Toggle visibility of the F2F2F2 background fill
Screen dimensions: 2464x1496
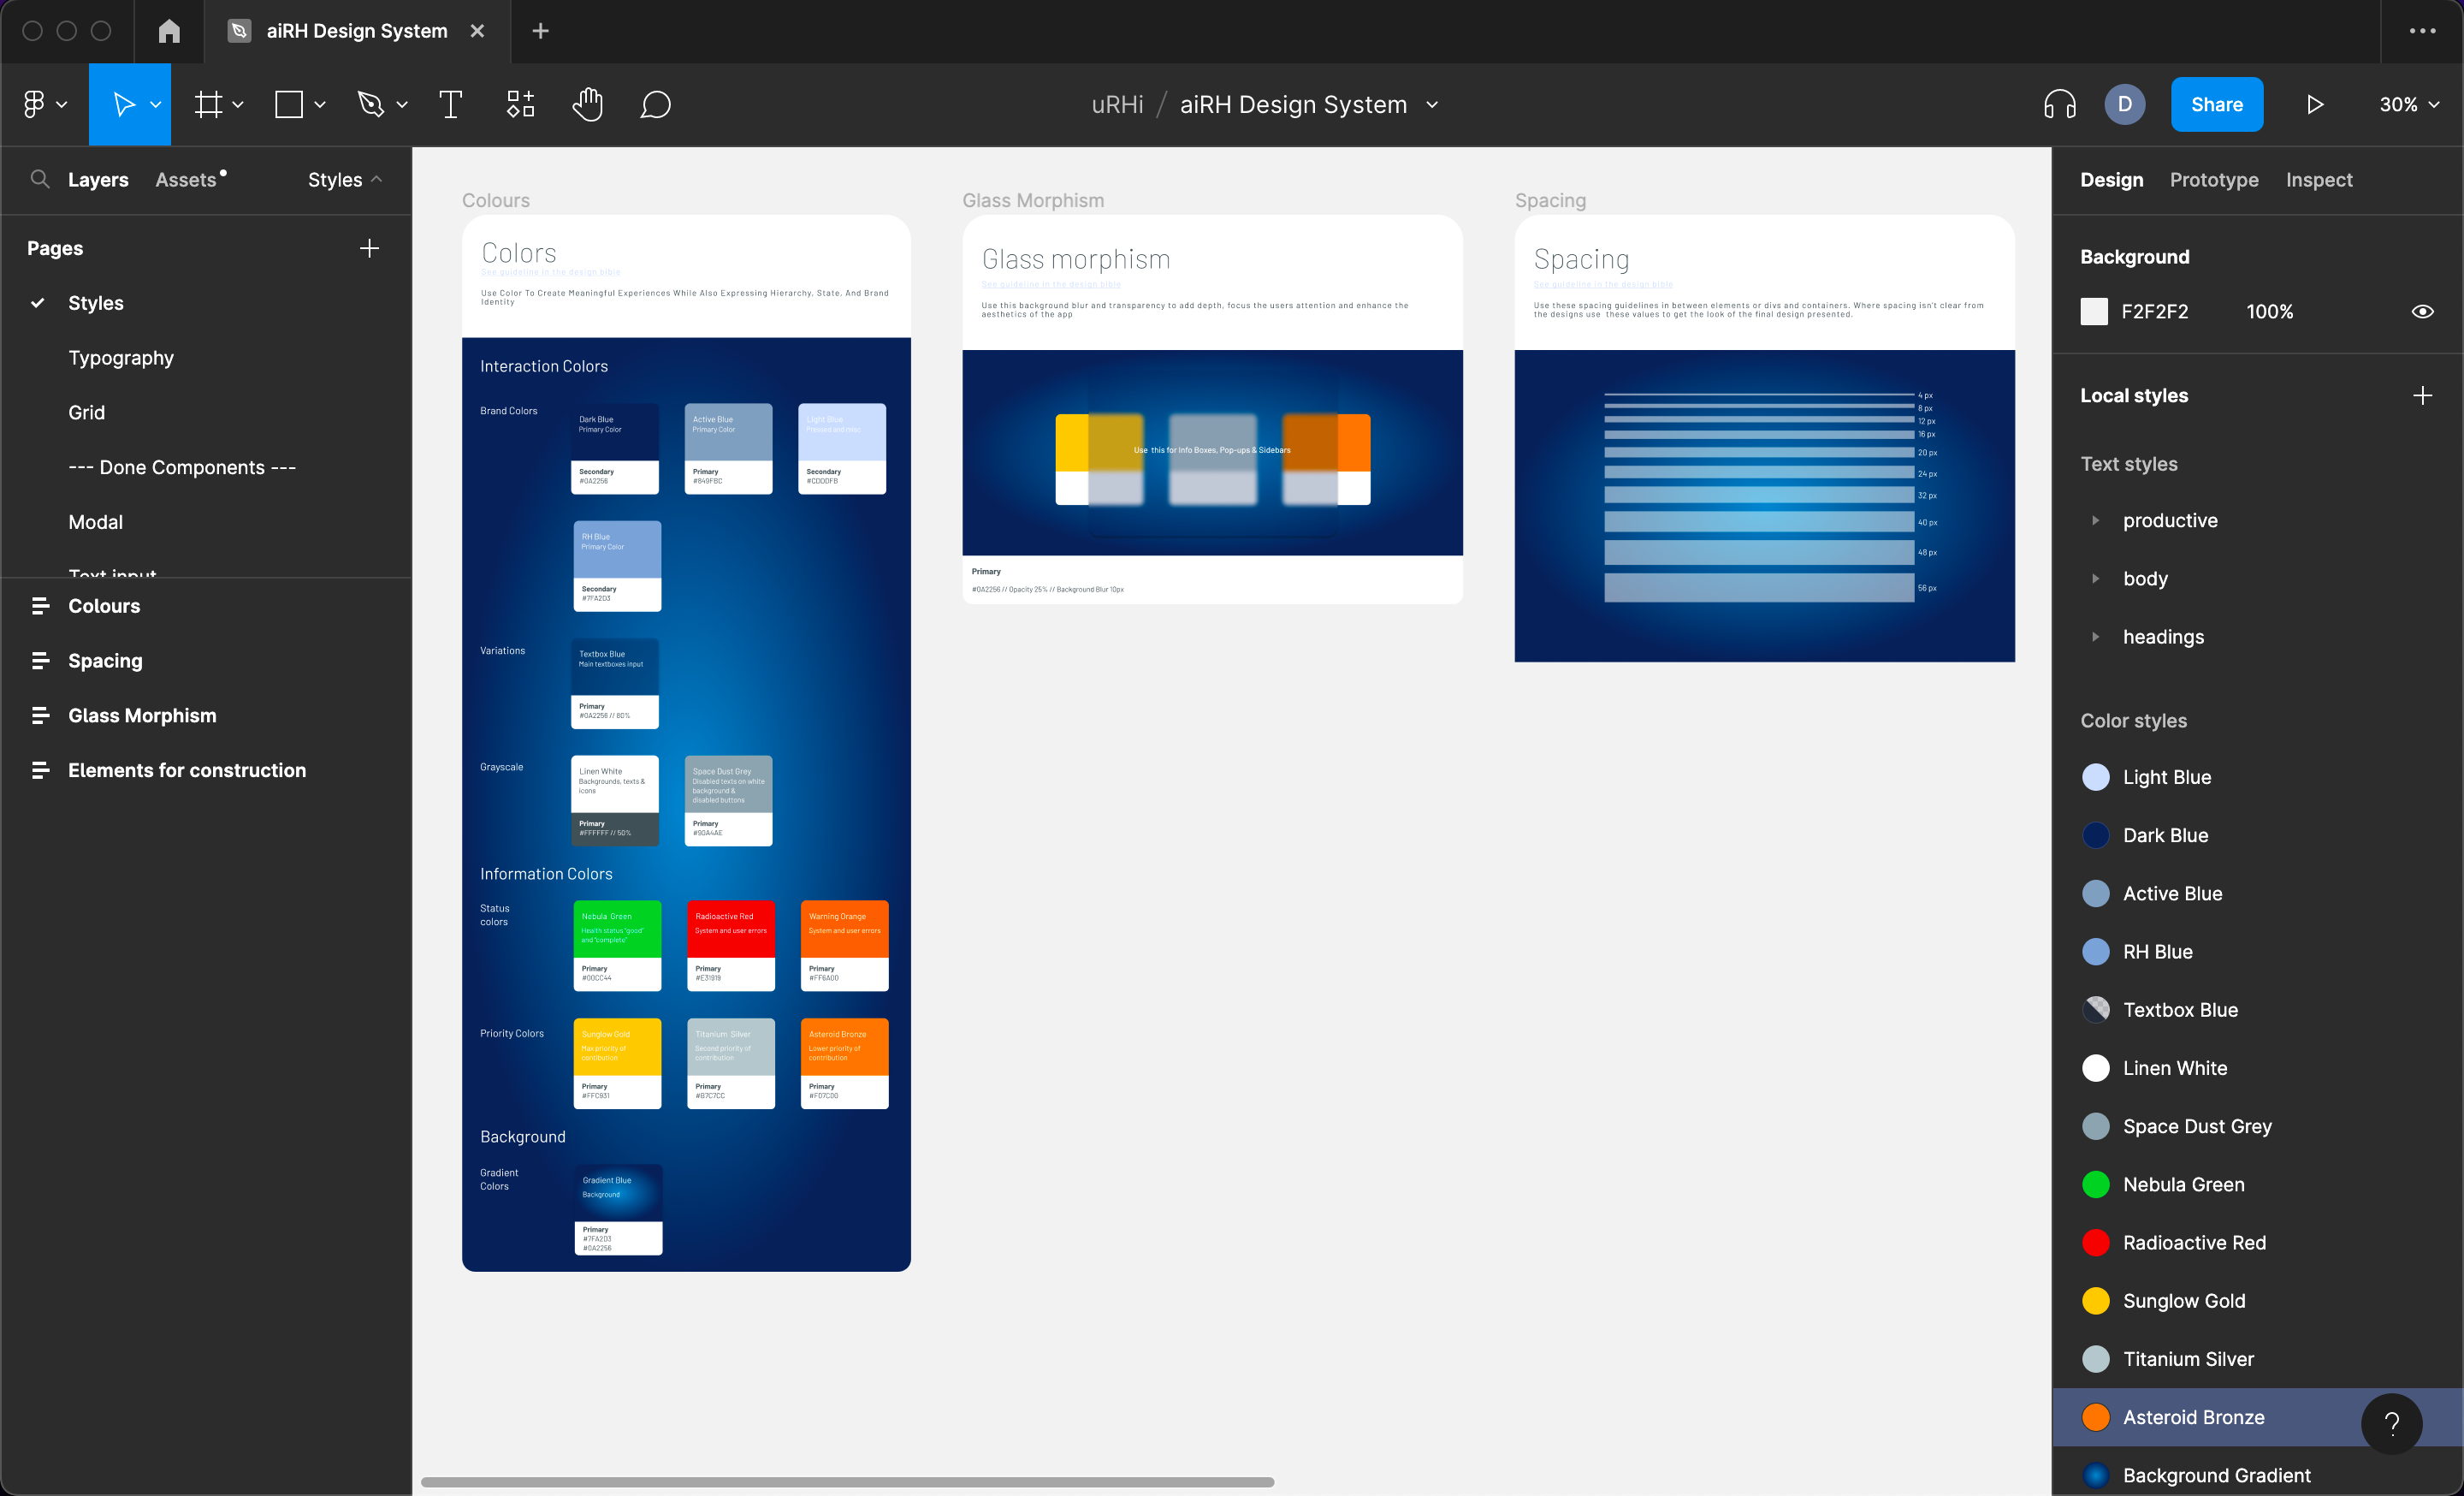(2424, 311)
